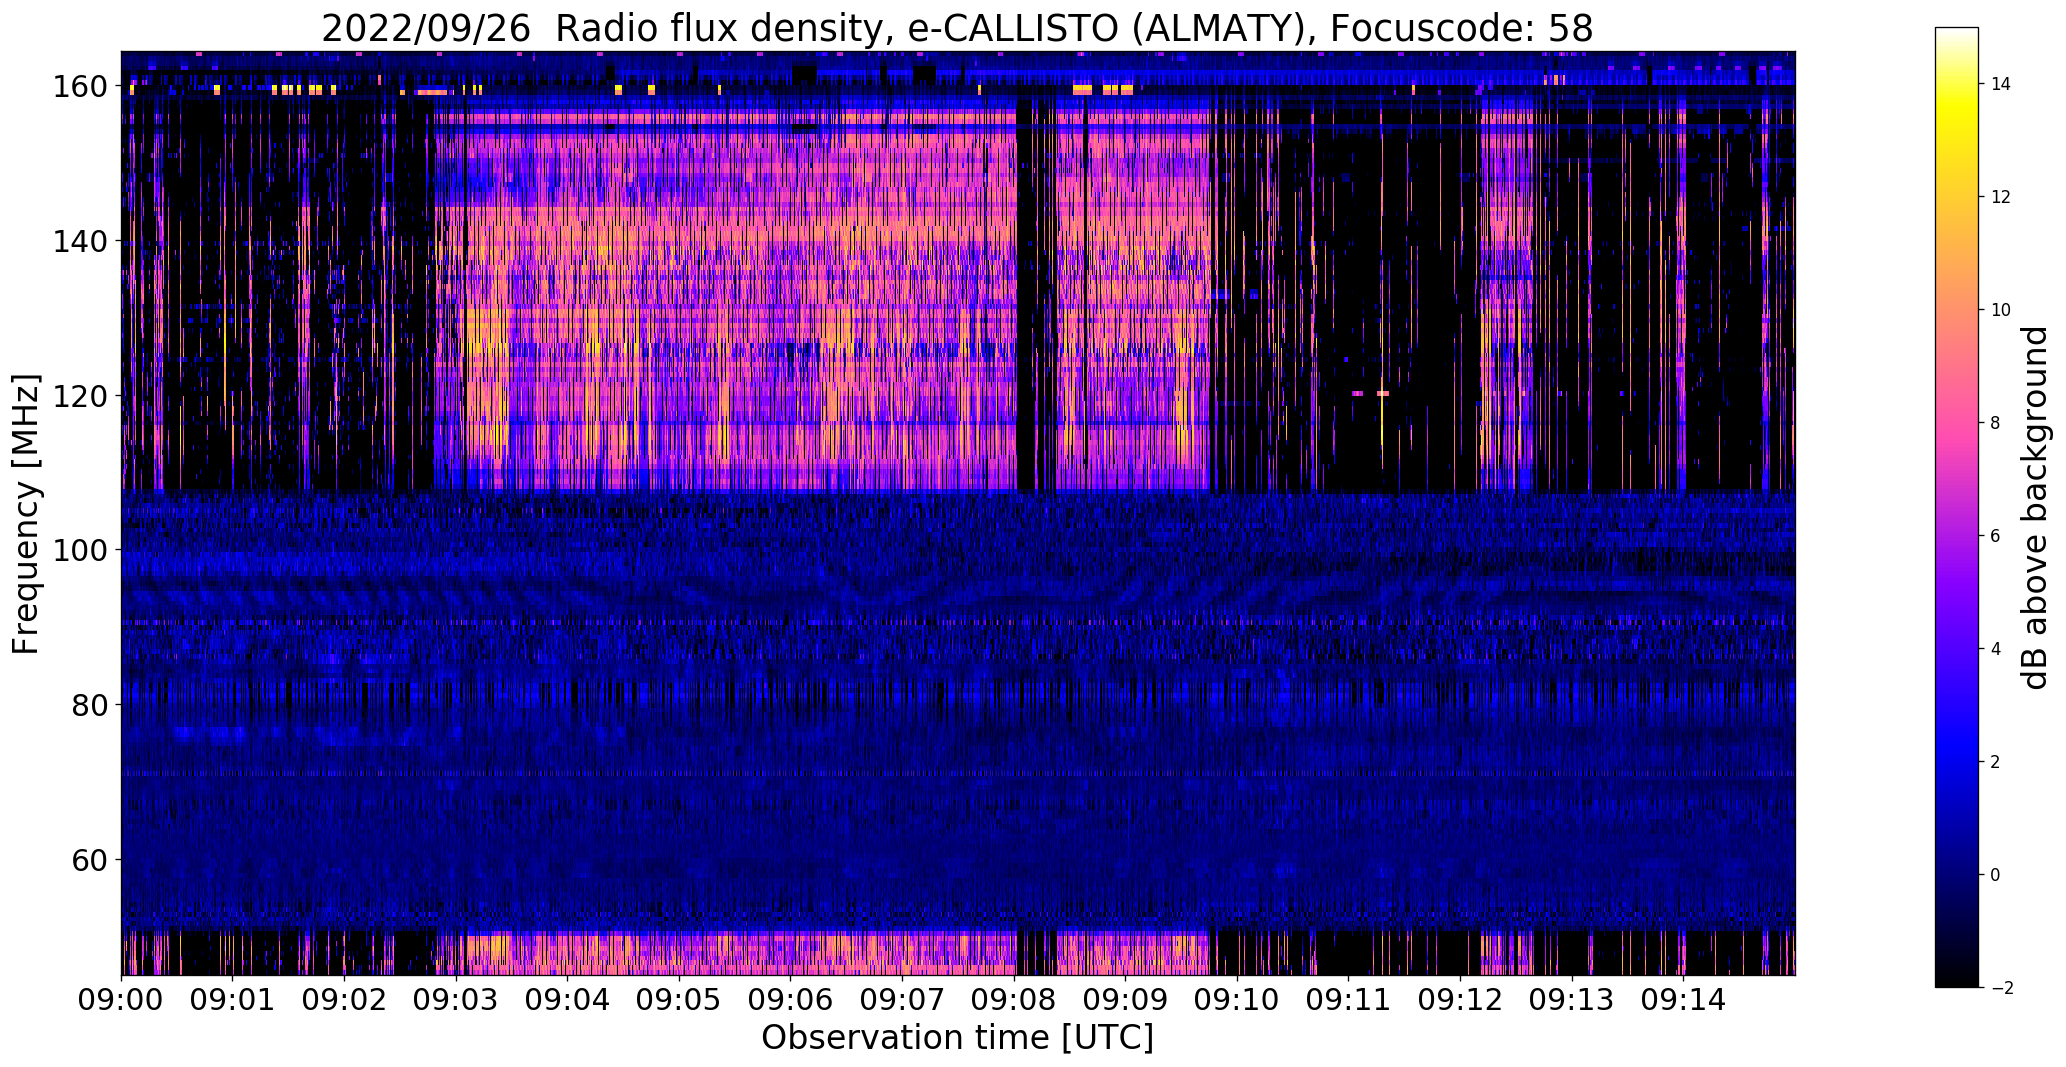The height and width of the screenshot is (1067, 2066).
Task: Click the colorbar tick label −2
Action: pos(2001,988)
